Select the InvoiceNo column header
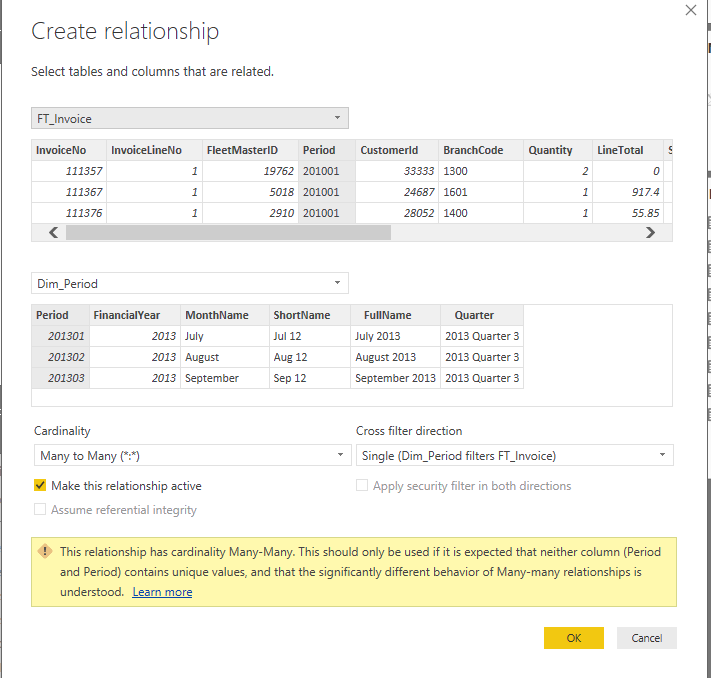Image resolution: width=711 pixels, height=678 pixels. 69,150
